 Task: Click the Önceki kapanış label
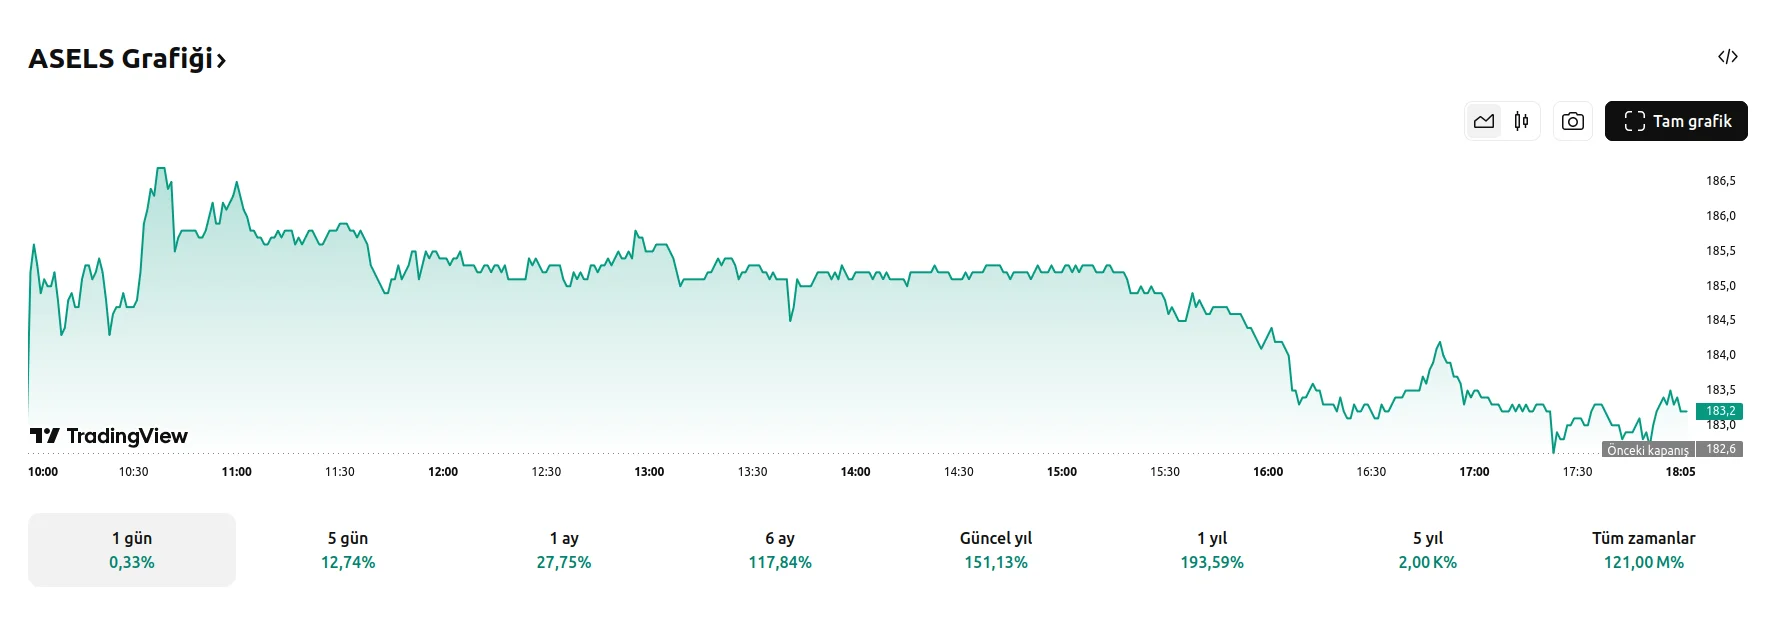pos(1647,450)
